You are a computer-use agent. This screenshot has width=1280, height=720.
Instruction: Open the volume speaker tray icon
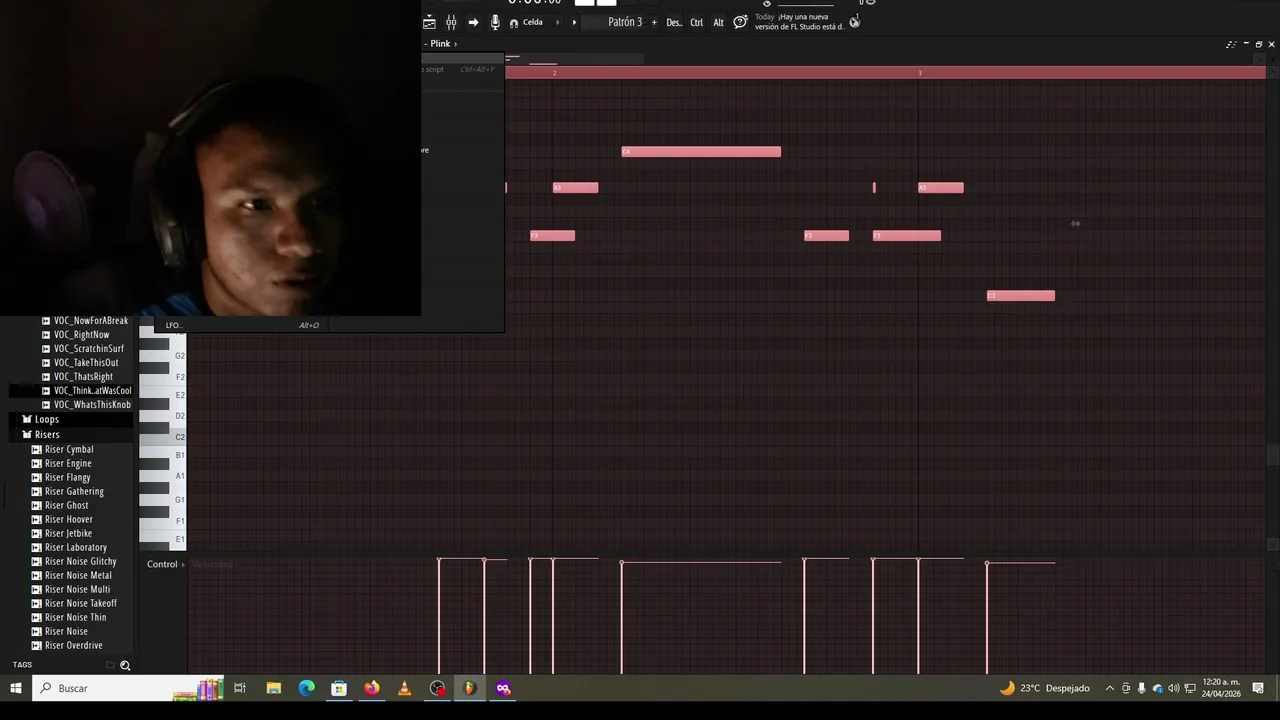tap(1174, 688)
